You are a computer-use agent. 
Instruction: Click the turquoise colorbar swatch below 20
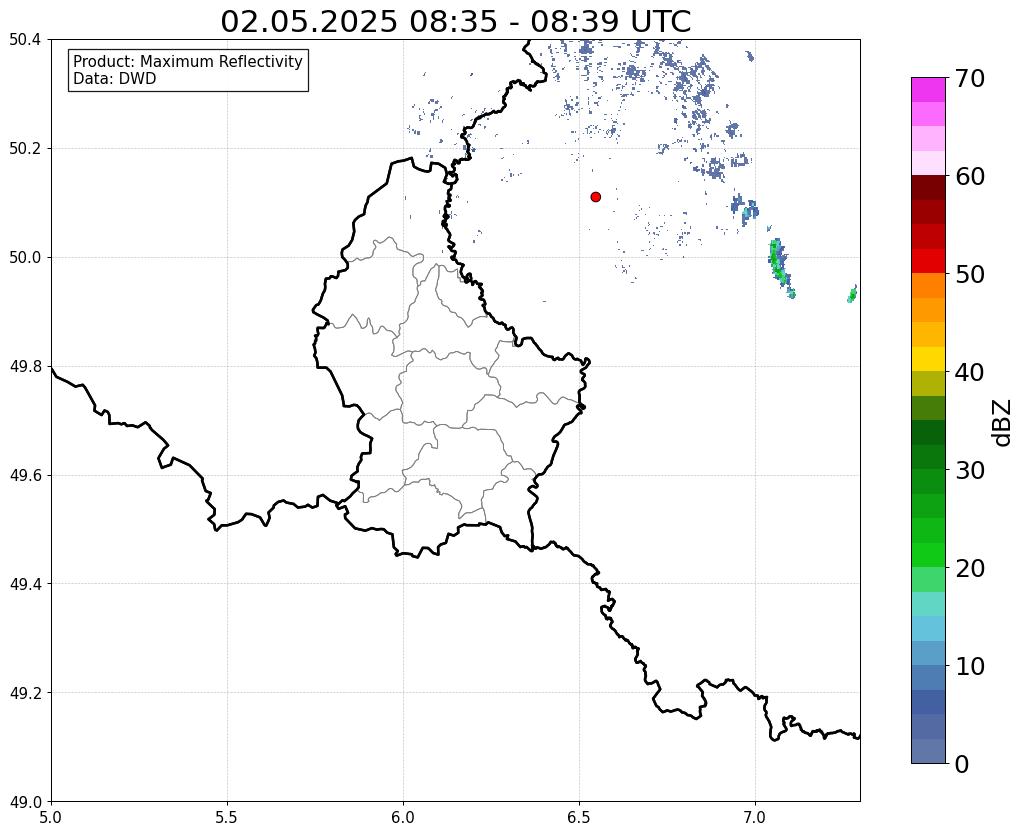pyautogui.click(x=928, y=604)
